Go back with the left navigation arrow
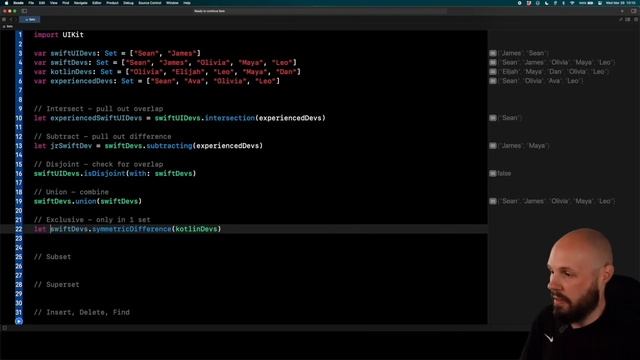This screenshot has width=640, height=360. (x=11, y=19)
